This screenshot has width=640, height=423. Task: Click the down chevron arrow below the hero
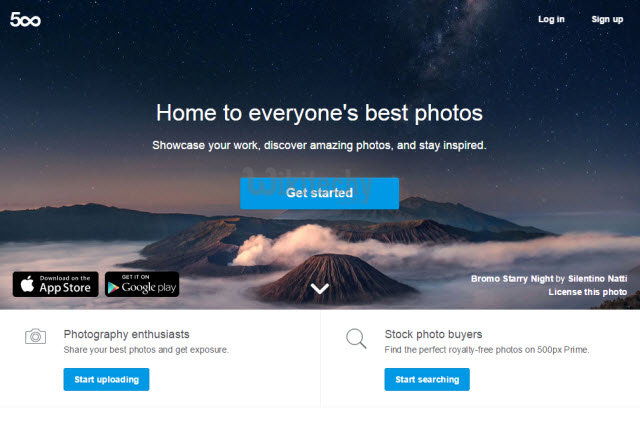click(320, 289)
